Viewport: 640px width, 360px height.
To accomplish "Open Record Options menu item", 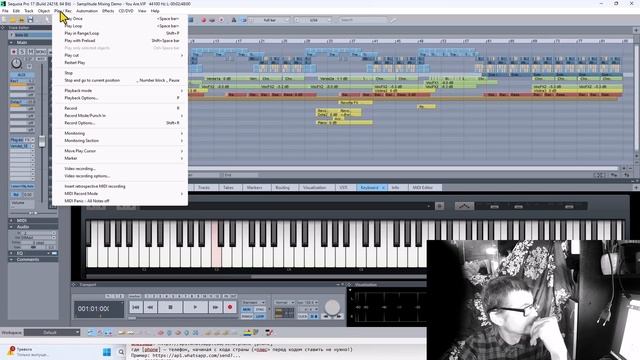I will point(120,123).
